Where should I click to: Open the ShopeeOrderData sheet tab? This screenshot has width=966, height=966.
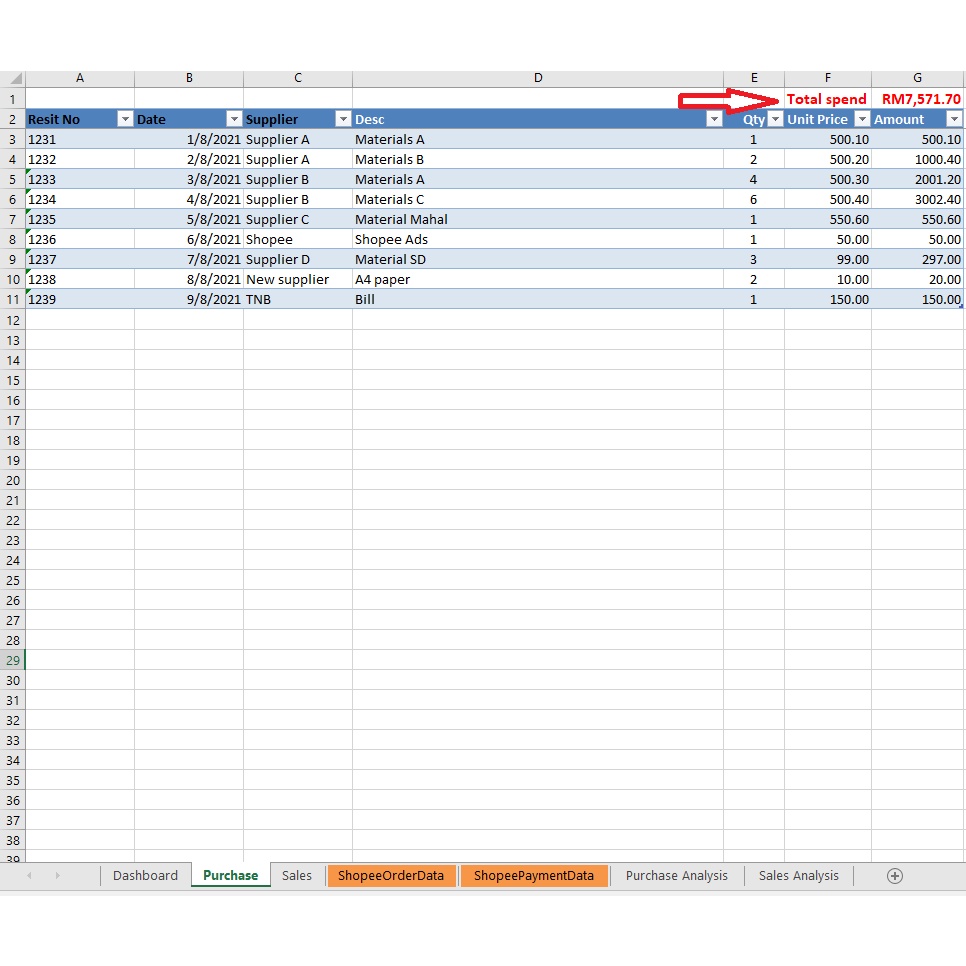point(390,876)
